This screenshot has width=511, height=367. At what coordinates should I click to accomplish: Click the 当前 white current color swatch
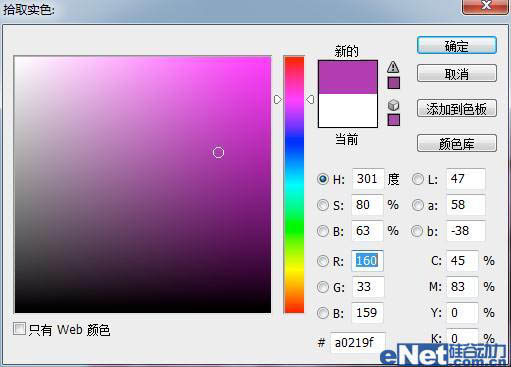(x=348, y=110)
